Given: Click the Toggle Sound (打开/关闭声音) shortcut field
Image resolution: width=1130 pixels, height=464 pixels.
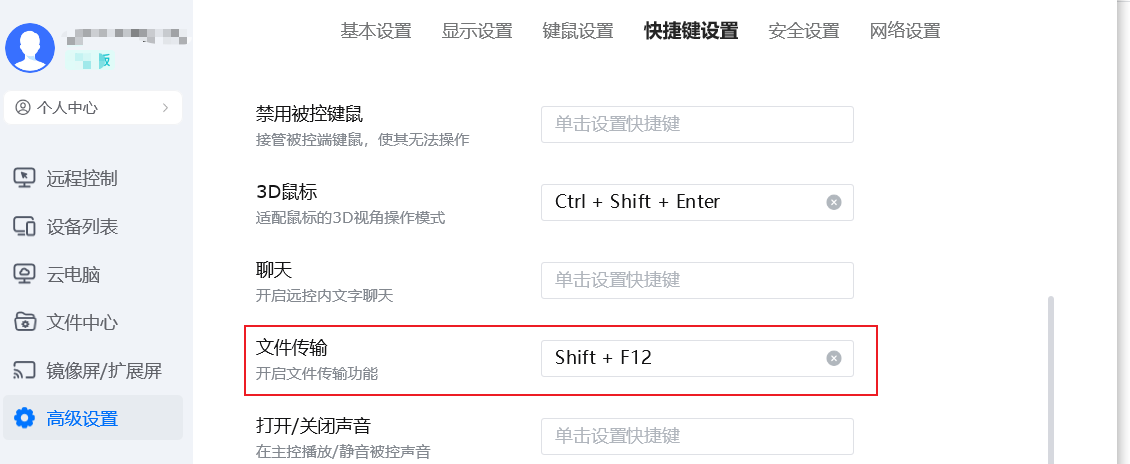Looking at the screenshot, I should (x=697, y=436).
